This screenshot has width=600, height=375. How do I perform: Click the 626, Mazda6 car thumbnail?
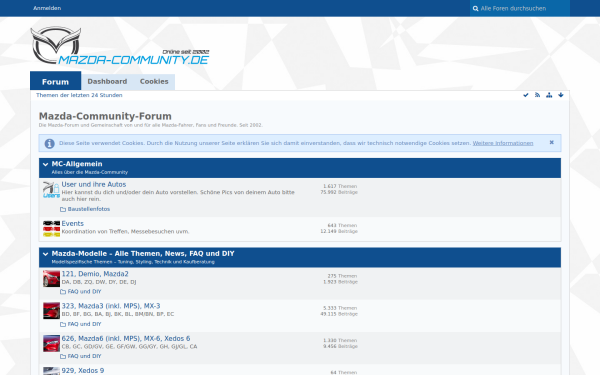click(51, 343)
